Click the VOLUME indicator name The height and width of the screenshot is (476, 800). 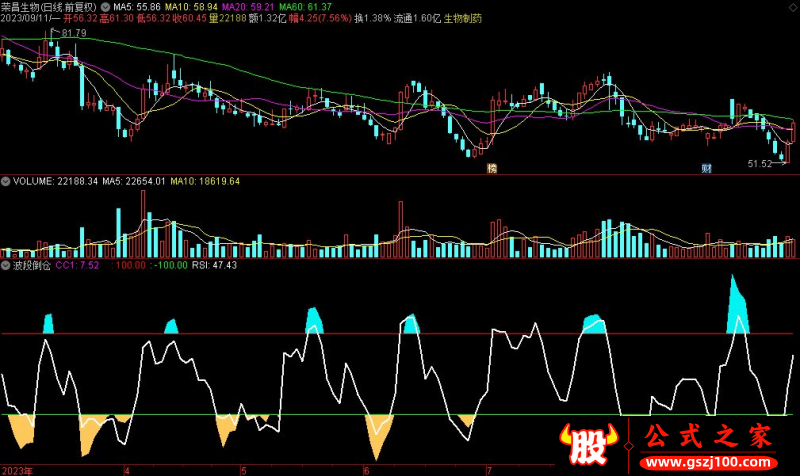pos(33,181)
